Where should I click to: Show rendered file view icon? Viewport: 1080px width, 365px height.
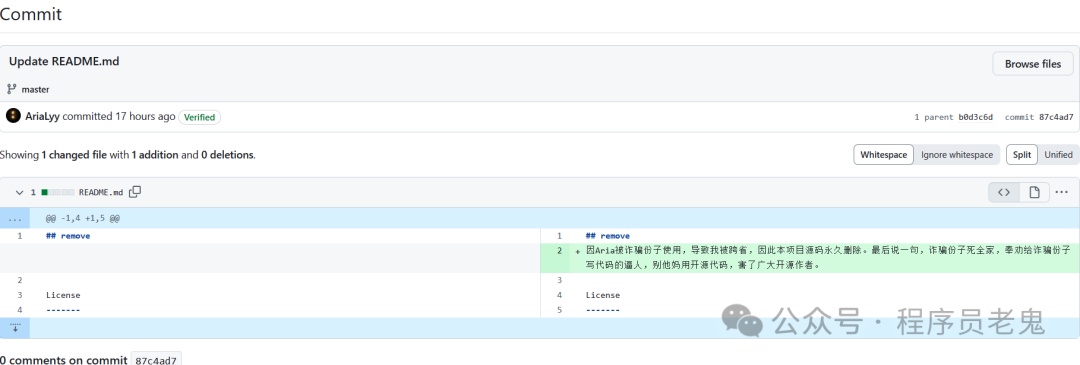[1034, 193]
